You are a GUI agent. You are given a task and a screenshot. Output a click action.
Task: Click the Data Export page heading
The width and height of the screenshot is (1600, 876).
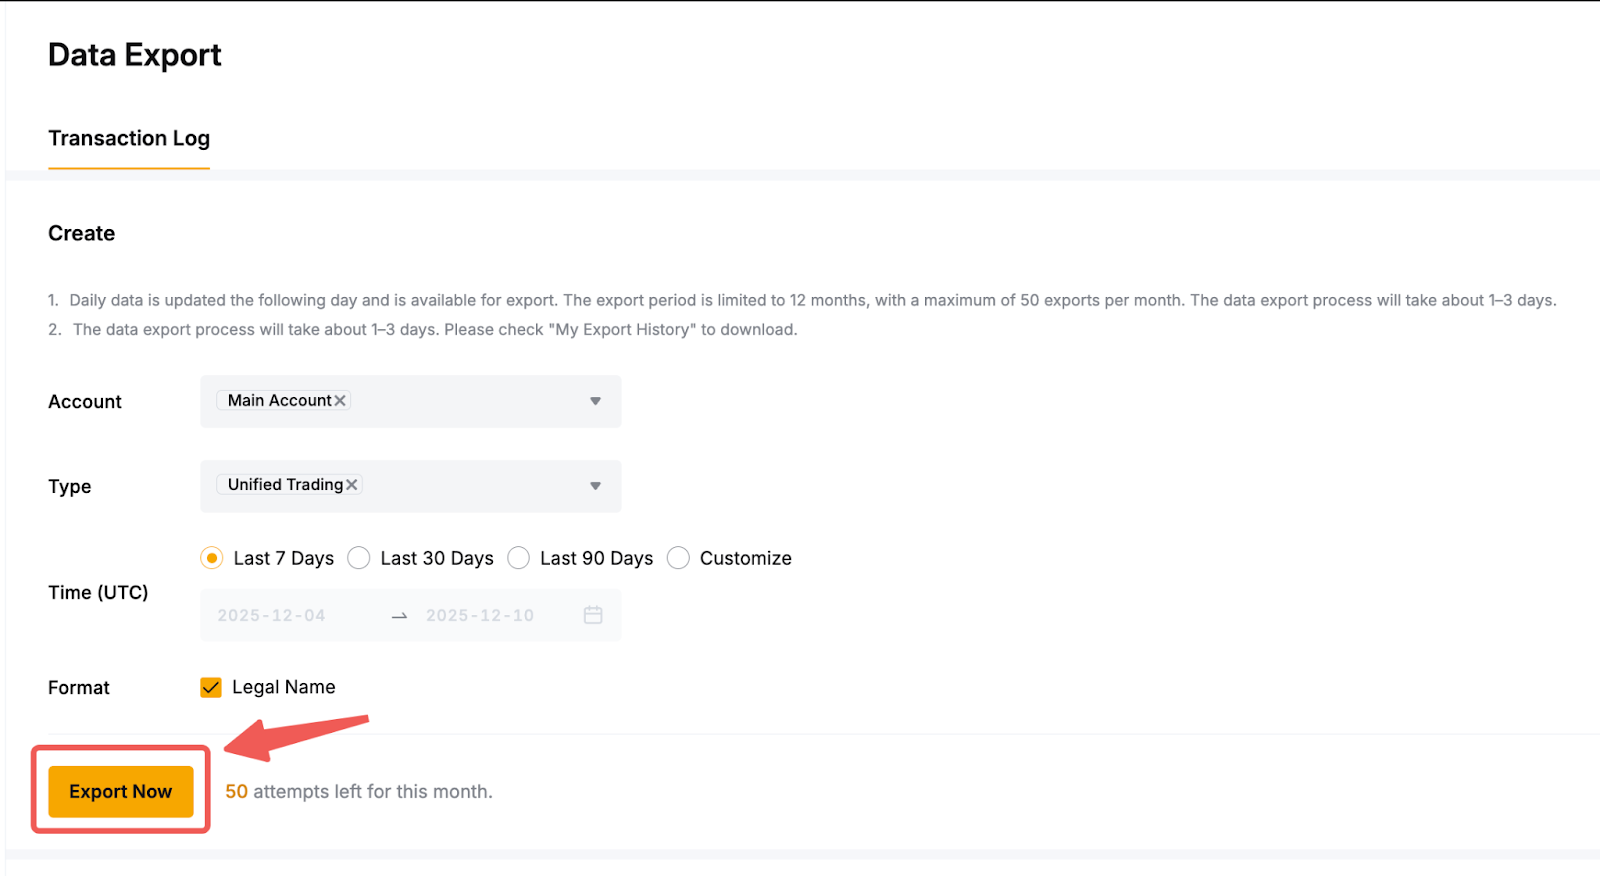(135, 55)
